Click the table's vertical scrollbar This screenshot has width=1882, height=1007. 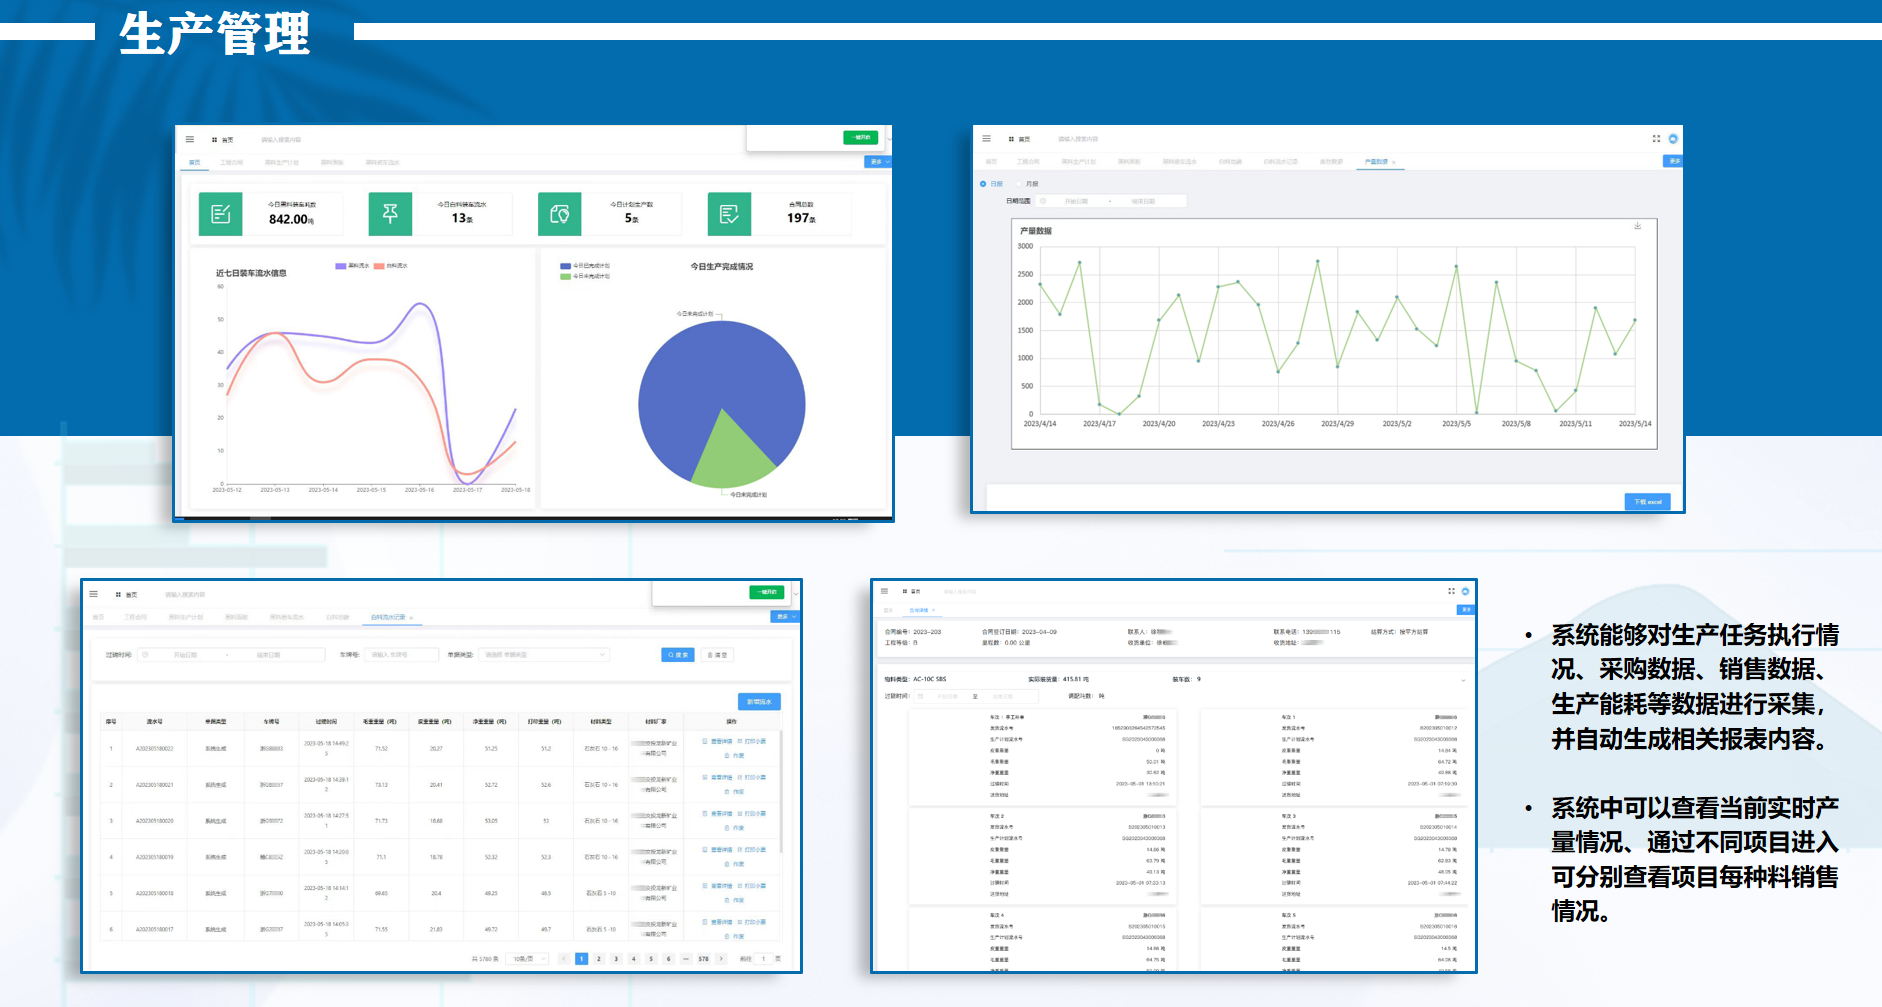point(781,792)
